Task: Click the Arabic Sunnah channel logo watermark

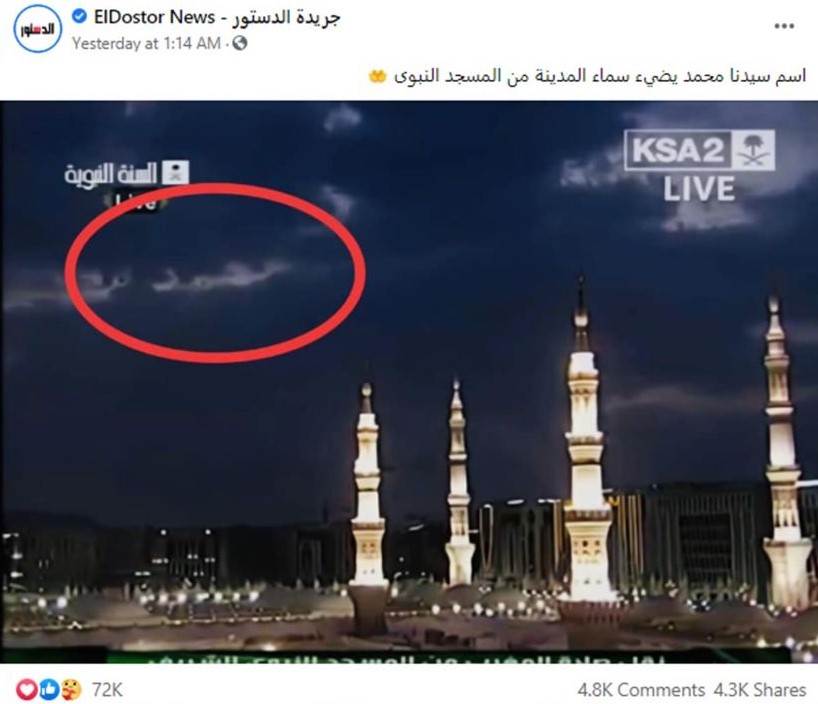Action: pos(126,181)
